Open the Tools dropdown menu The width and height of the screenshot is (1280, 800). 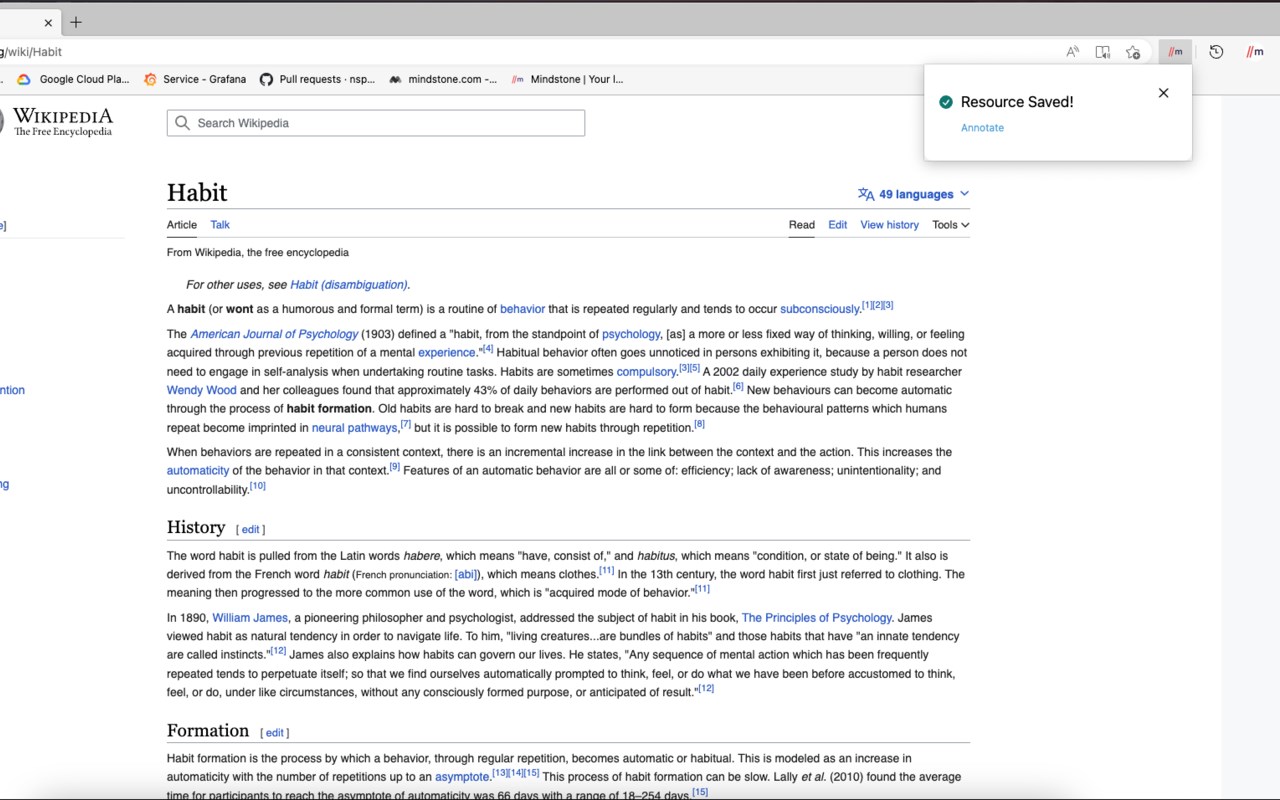coord(951,225)
